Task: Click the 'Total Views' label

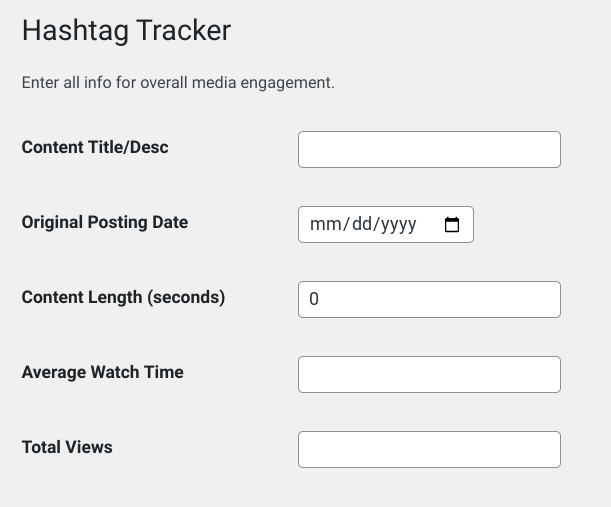Action: 67,447
